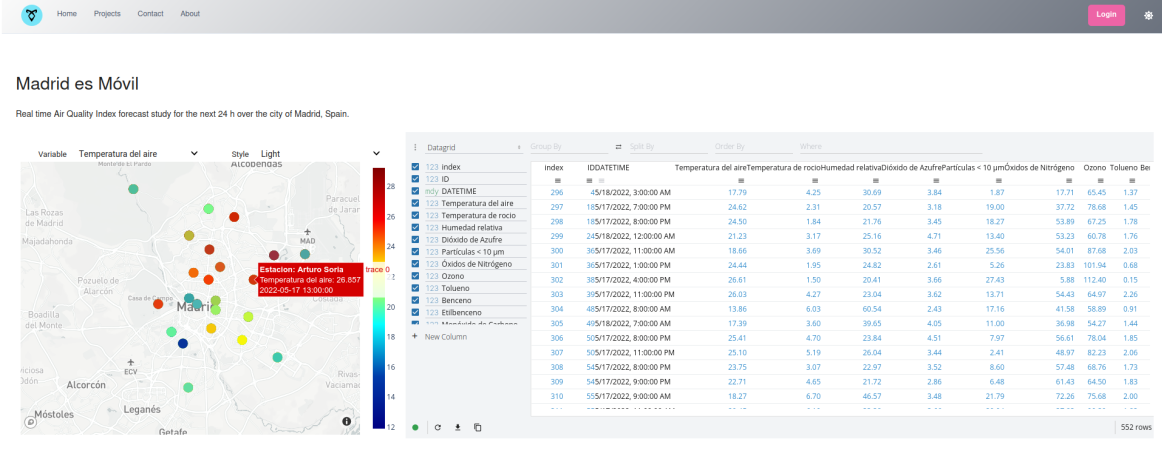
Task: Click the MAD airport icon on map
Action: (308, 233)
